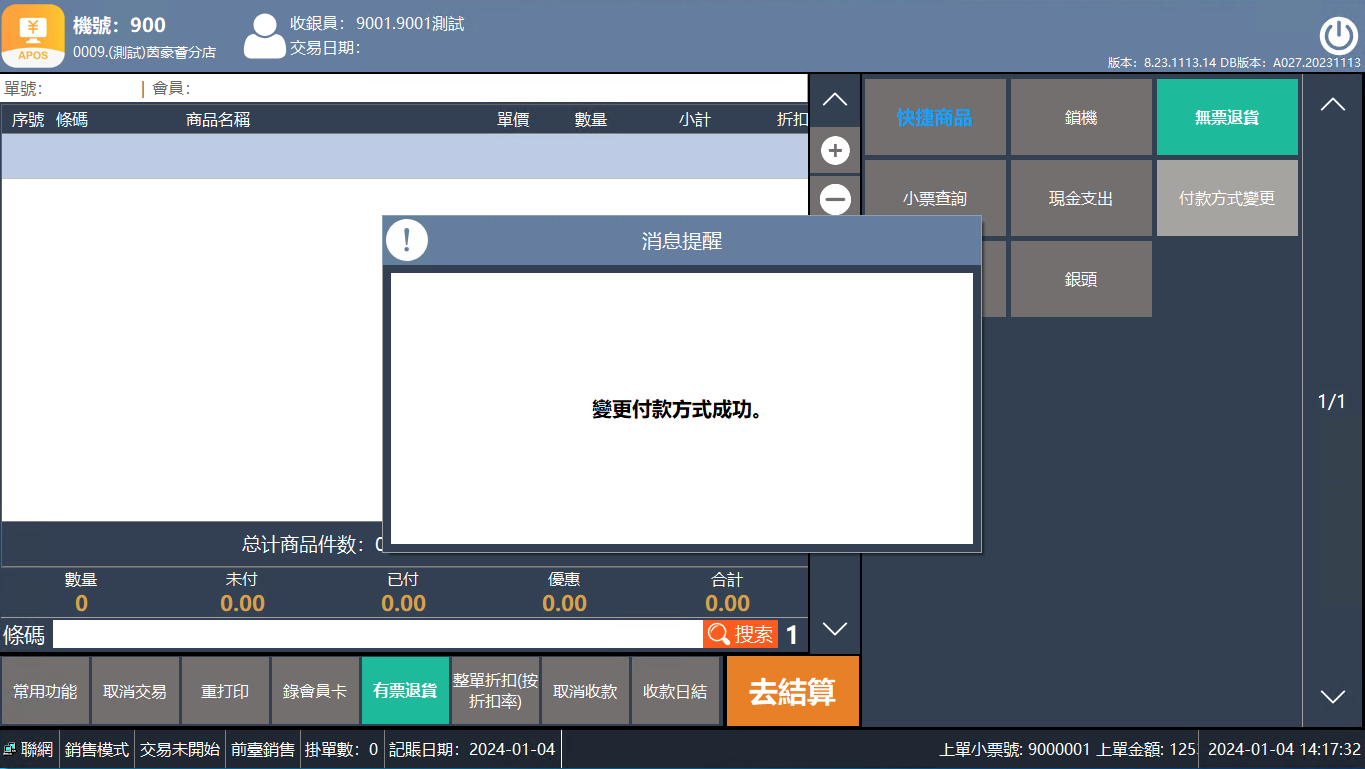Click 取消交易 to cancel transaction
The image size is (1365, 769).
click(x=135, y=691)
